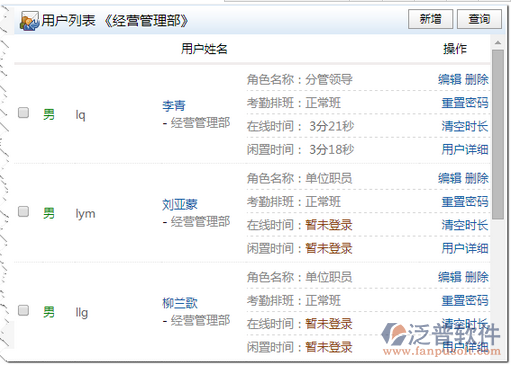
Task: Tick the checkbox for user lym
Action: click(23, 212)
